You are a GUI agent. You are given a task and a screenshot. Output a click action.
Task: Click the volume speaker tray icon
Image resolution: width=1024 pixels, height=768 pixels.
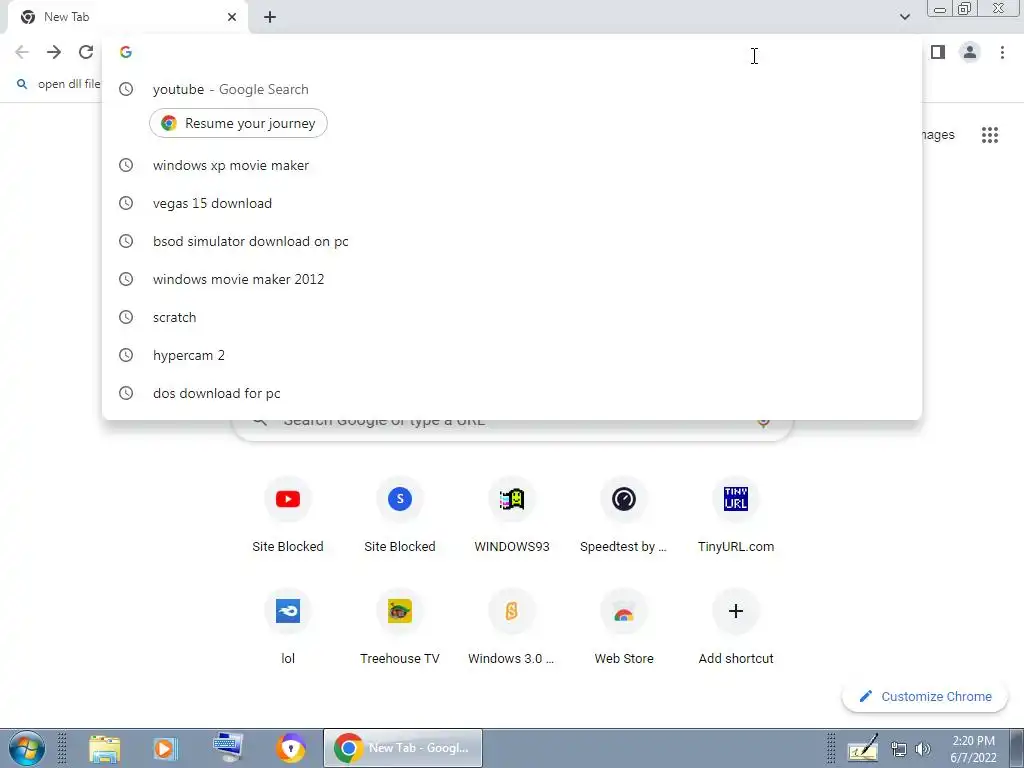(923, 749)
